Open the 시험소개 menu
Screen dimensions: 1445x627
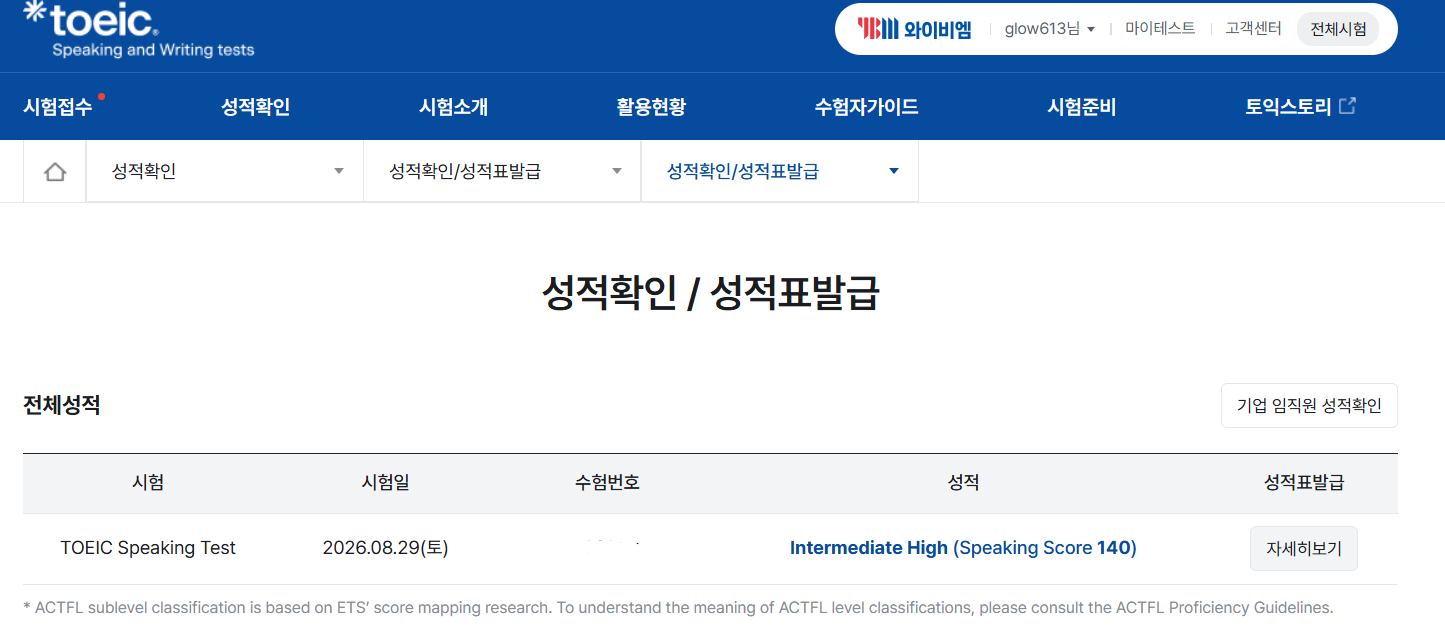tap(454, 107)
